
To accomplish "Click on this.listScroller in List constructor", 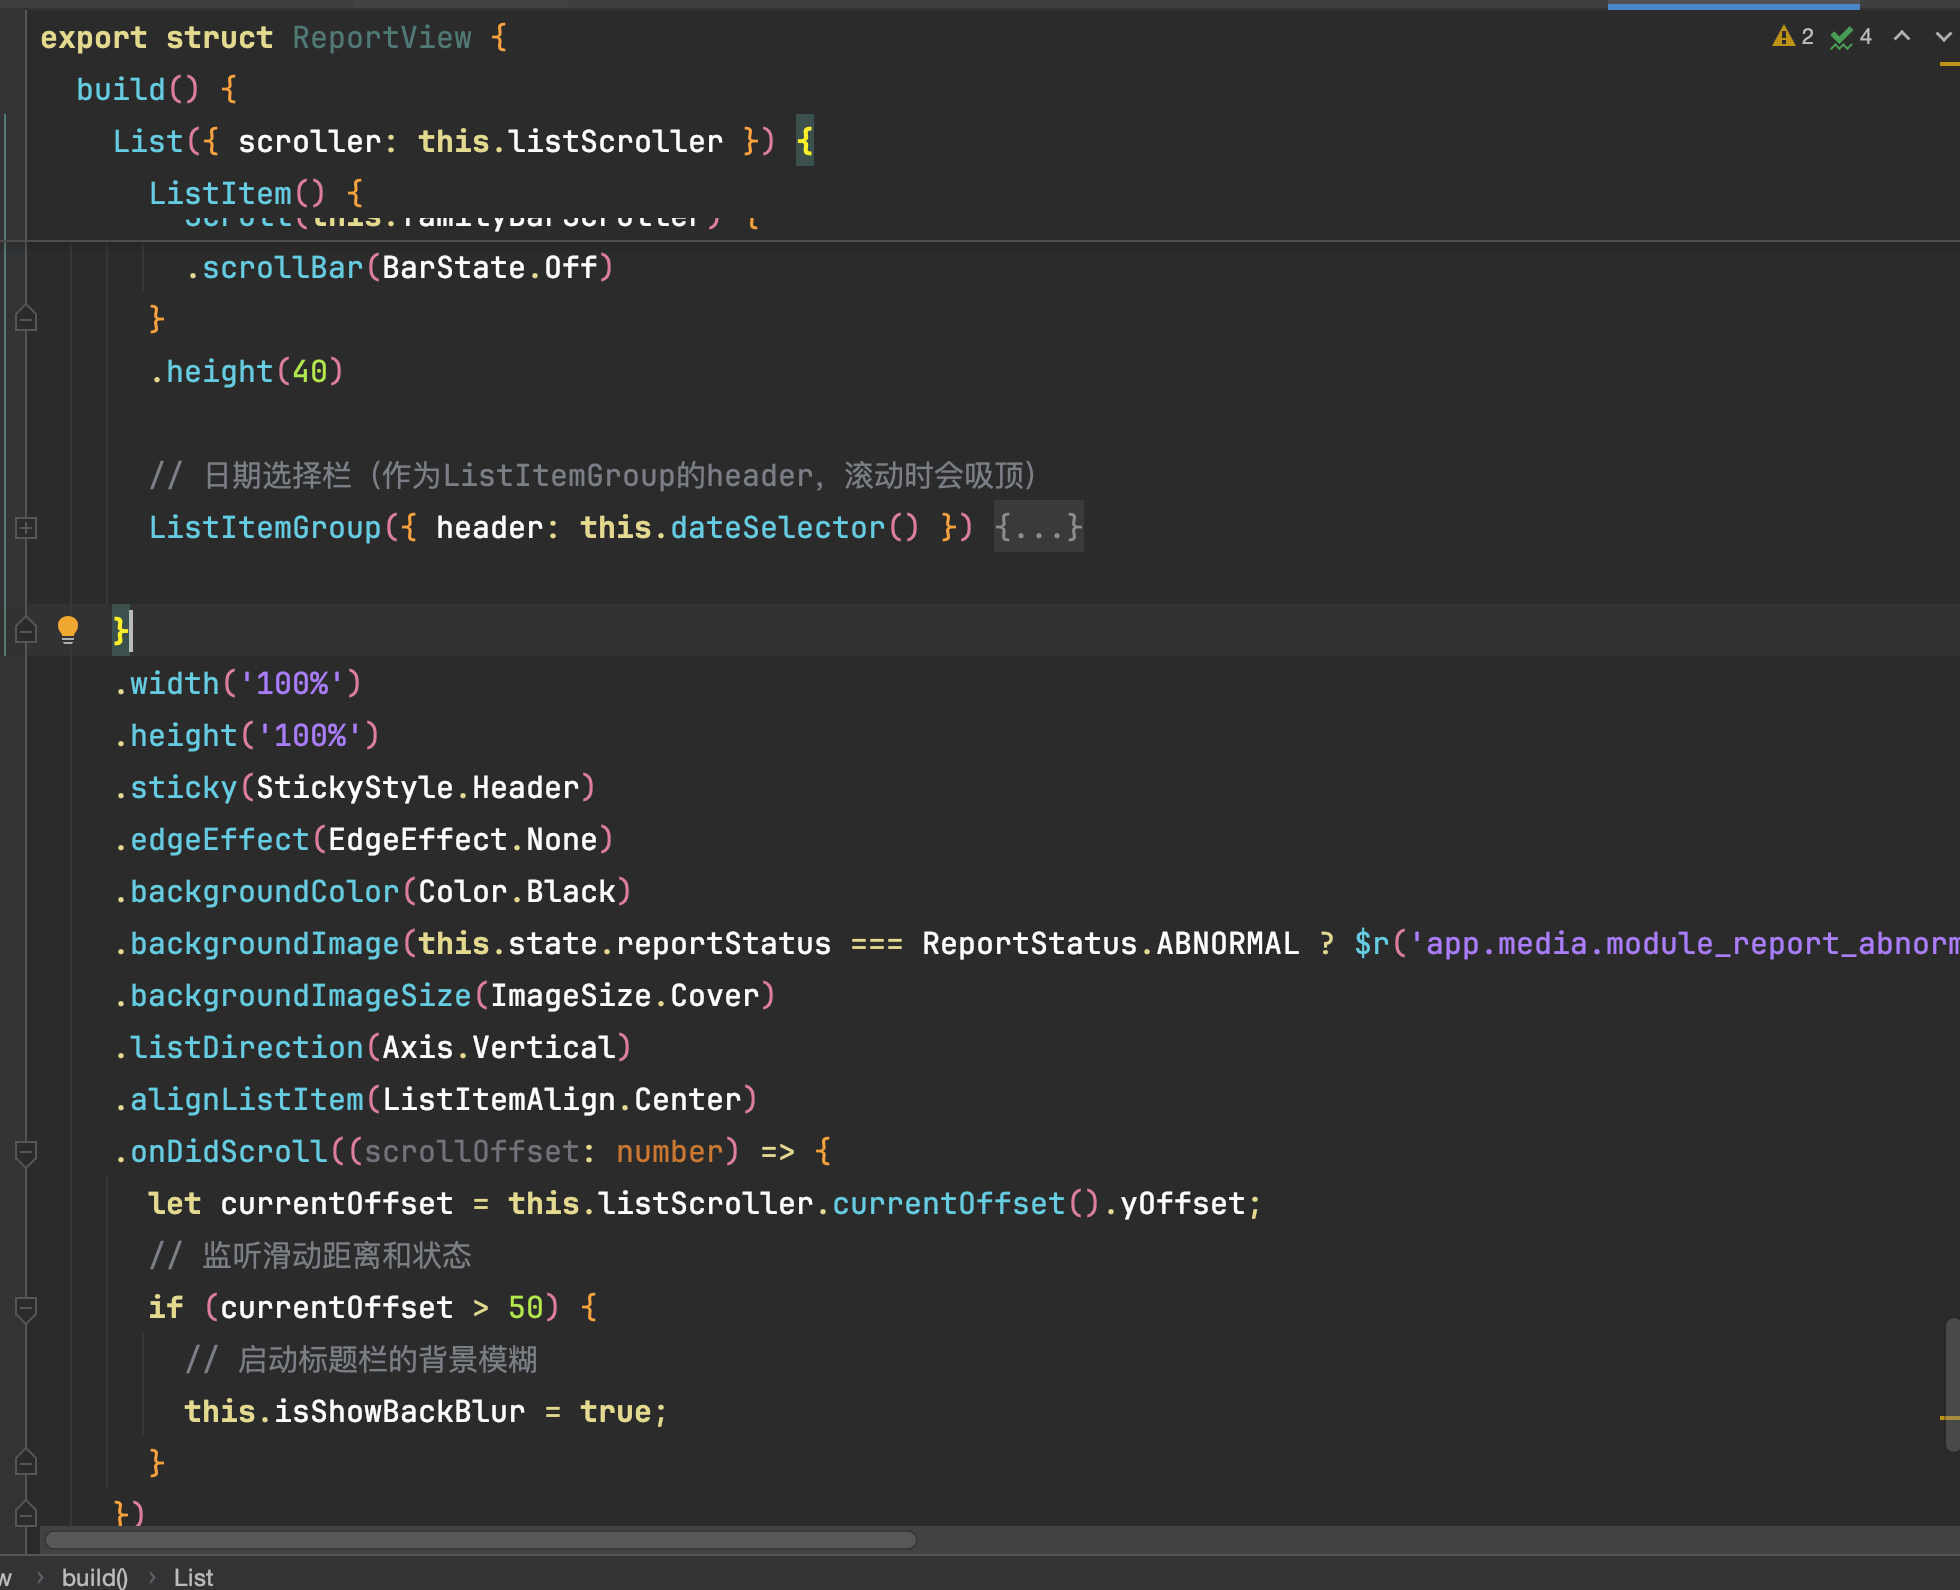I will (570, 141).
